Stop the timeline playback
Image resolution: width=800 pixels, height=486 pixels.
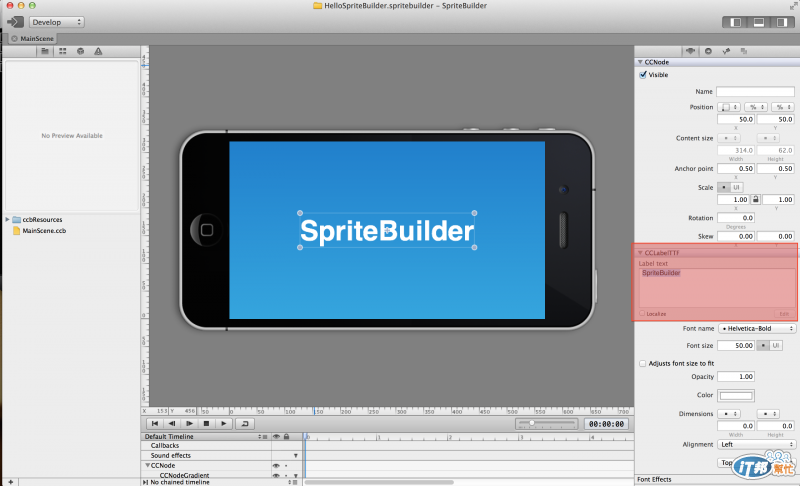pos(206,423)
